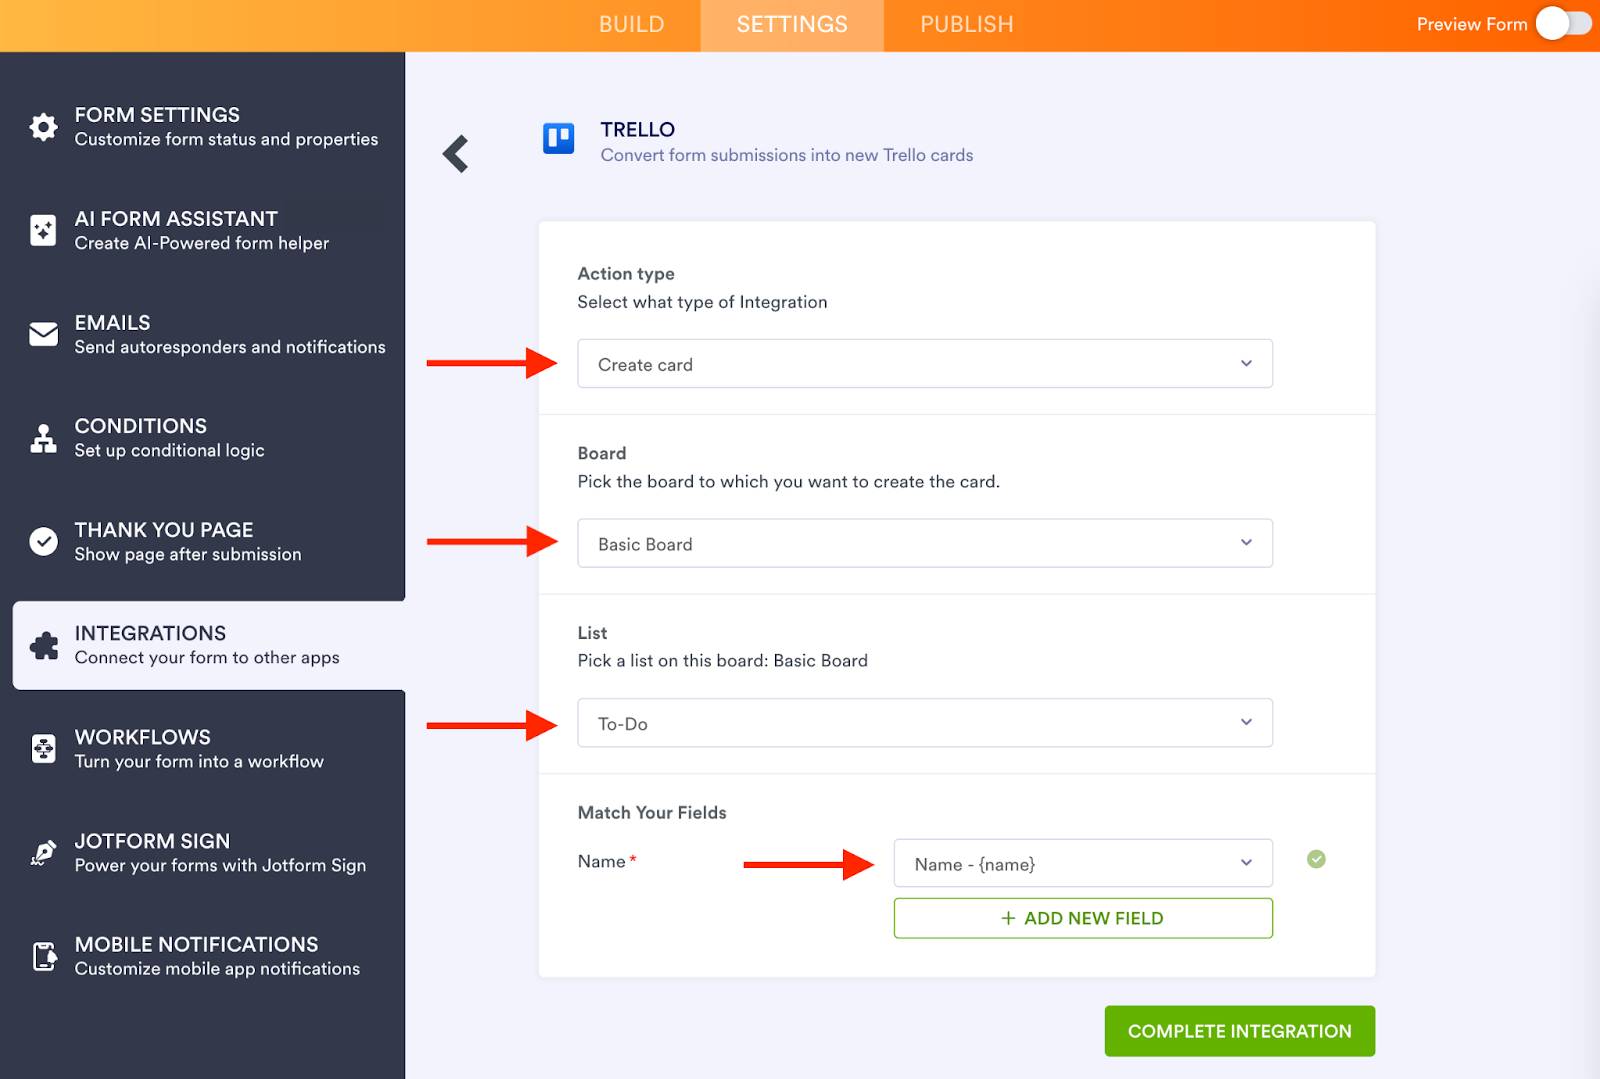The height and width of the screenshot is (1079, 1600).
Task: Switch to the BUILD tab
Action: click(631, 25)
